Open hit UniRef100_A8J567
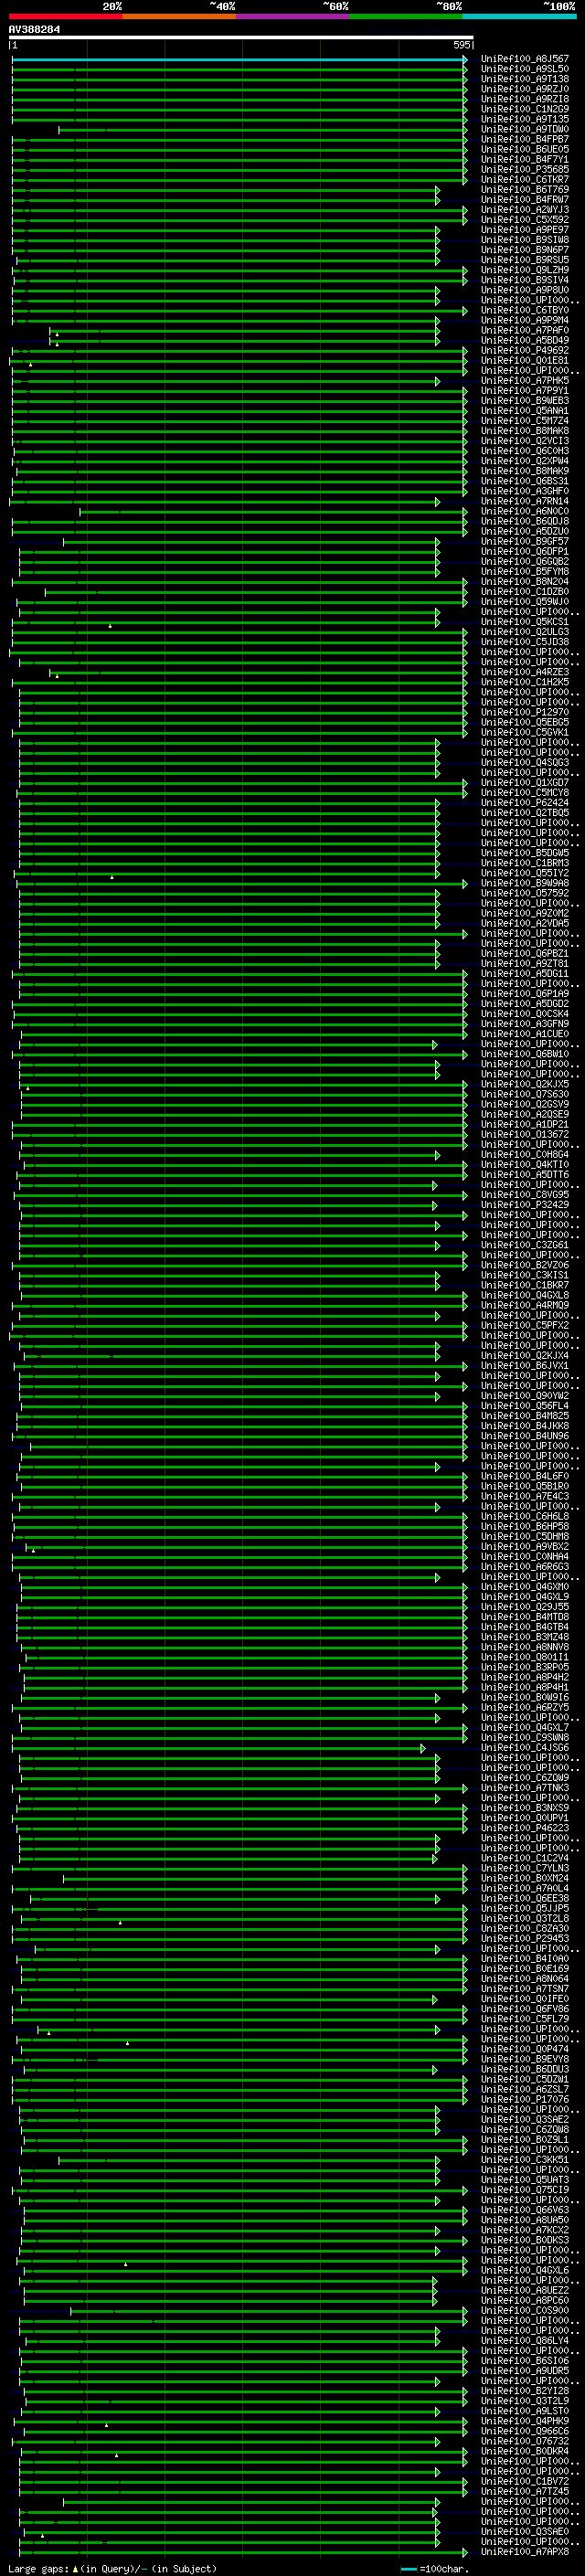Image resolution: width=585 pixels, height=2576 pixels. click(x=524, y=59)
